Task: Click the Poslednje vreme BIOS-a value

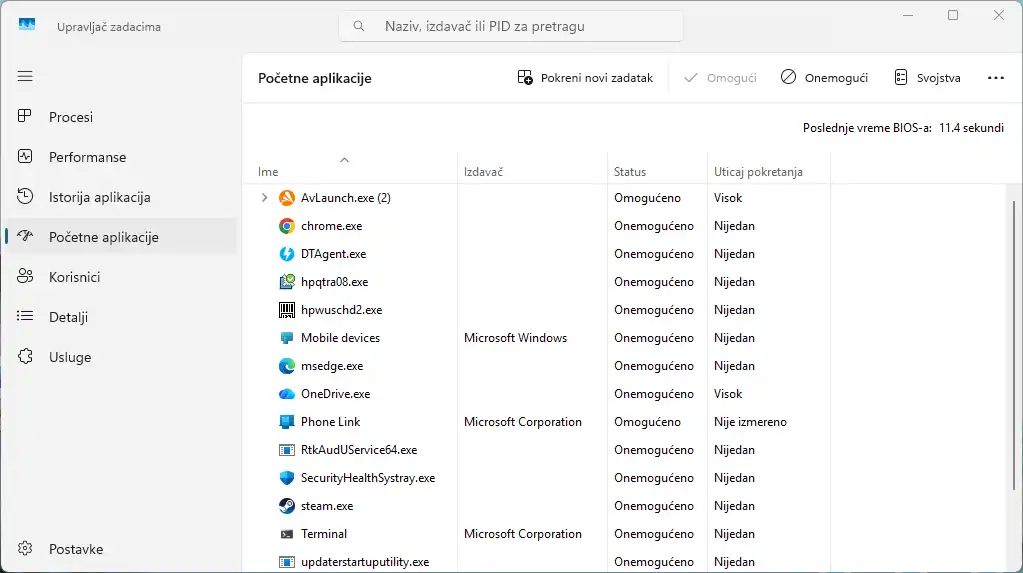Action: (x=971, y=128)
